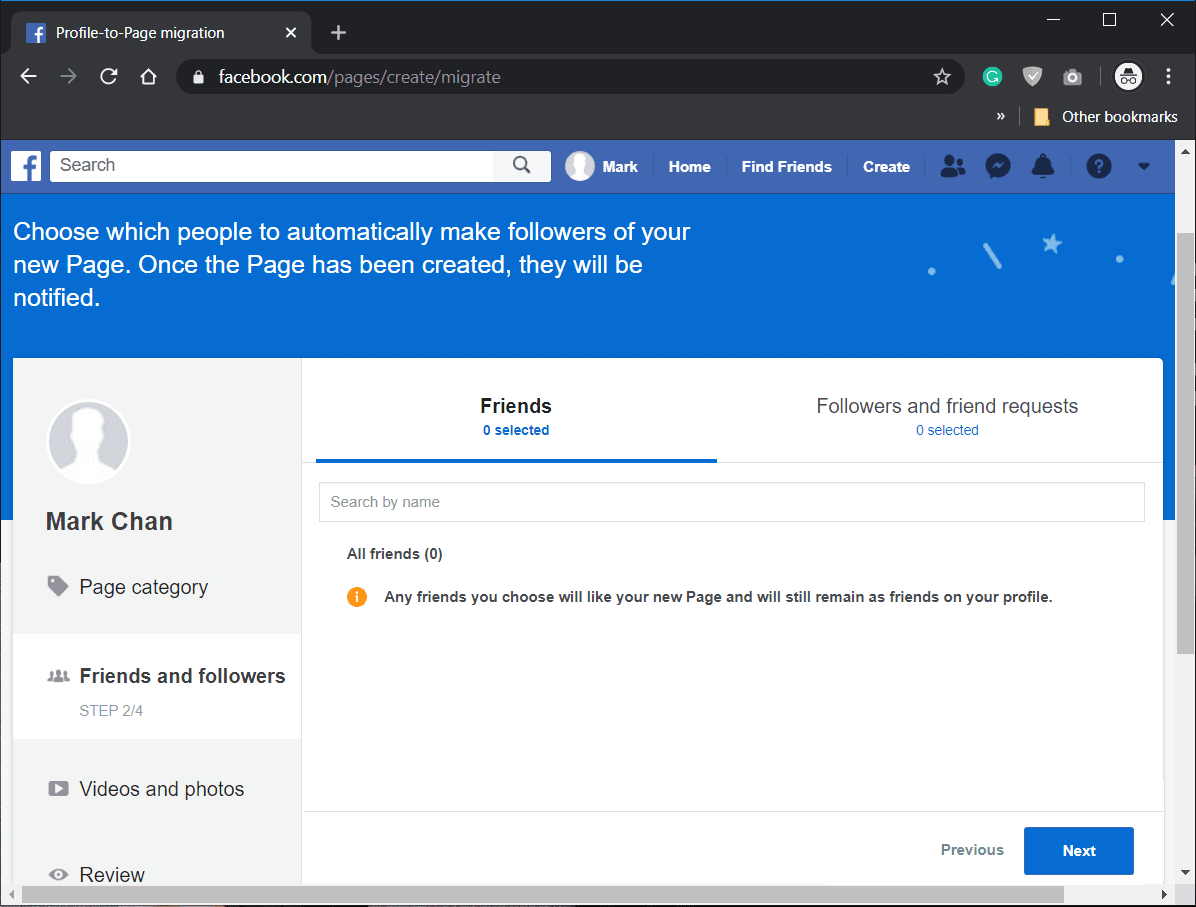Screen dimensions: 1196x907
Task: Click the Facebook logo icon
Action: pyautogui.click(x=26, y=166)
